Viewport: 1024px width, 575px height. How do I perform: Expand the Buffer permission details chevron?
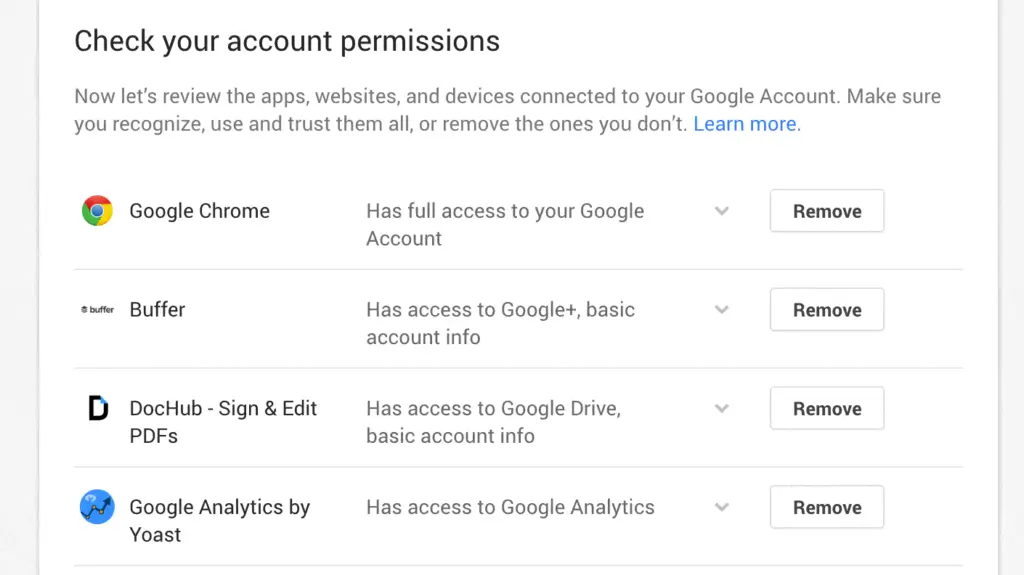(x=722, y=310)
